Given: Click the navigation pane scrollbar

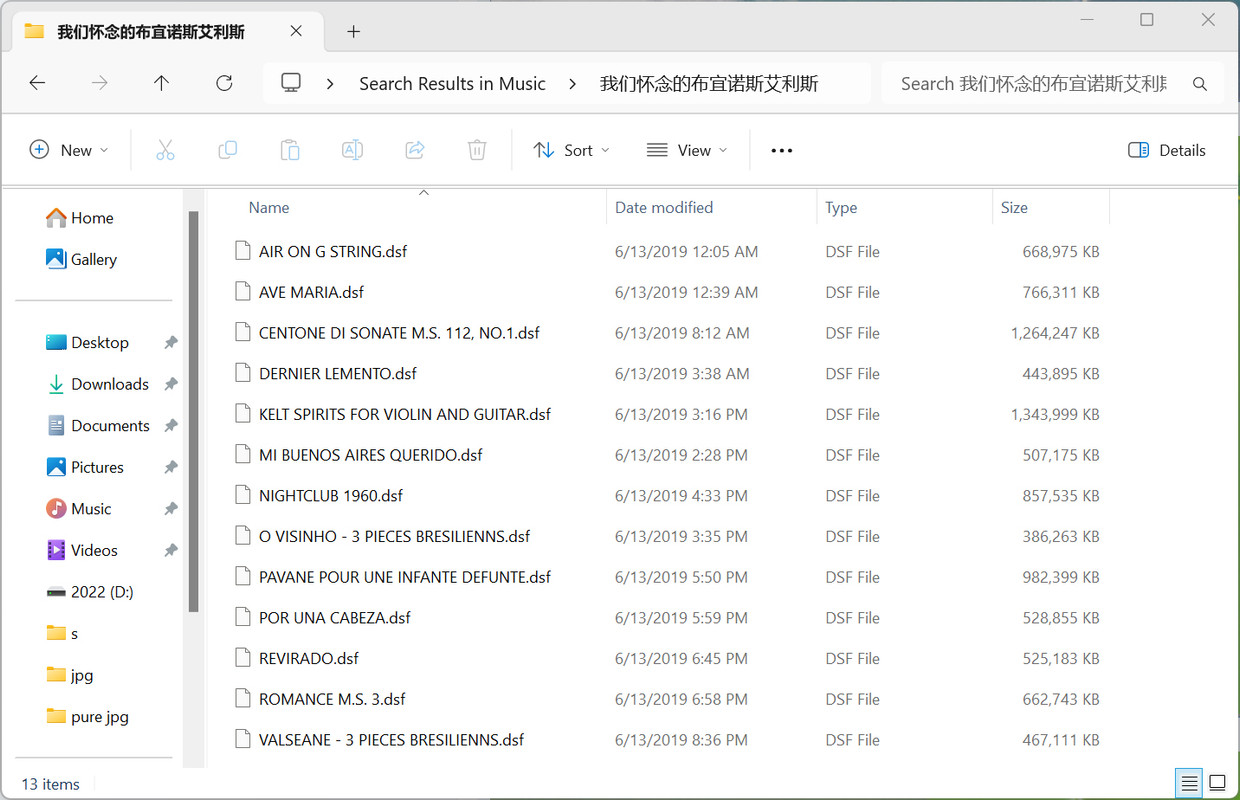Looking at the screenshot, I should pos(193,410).
